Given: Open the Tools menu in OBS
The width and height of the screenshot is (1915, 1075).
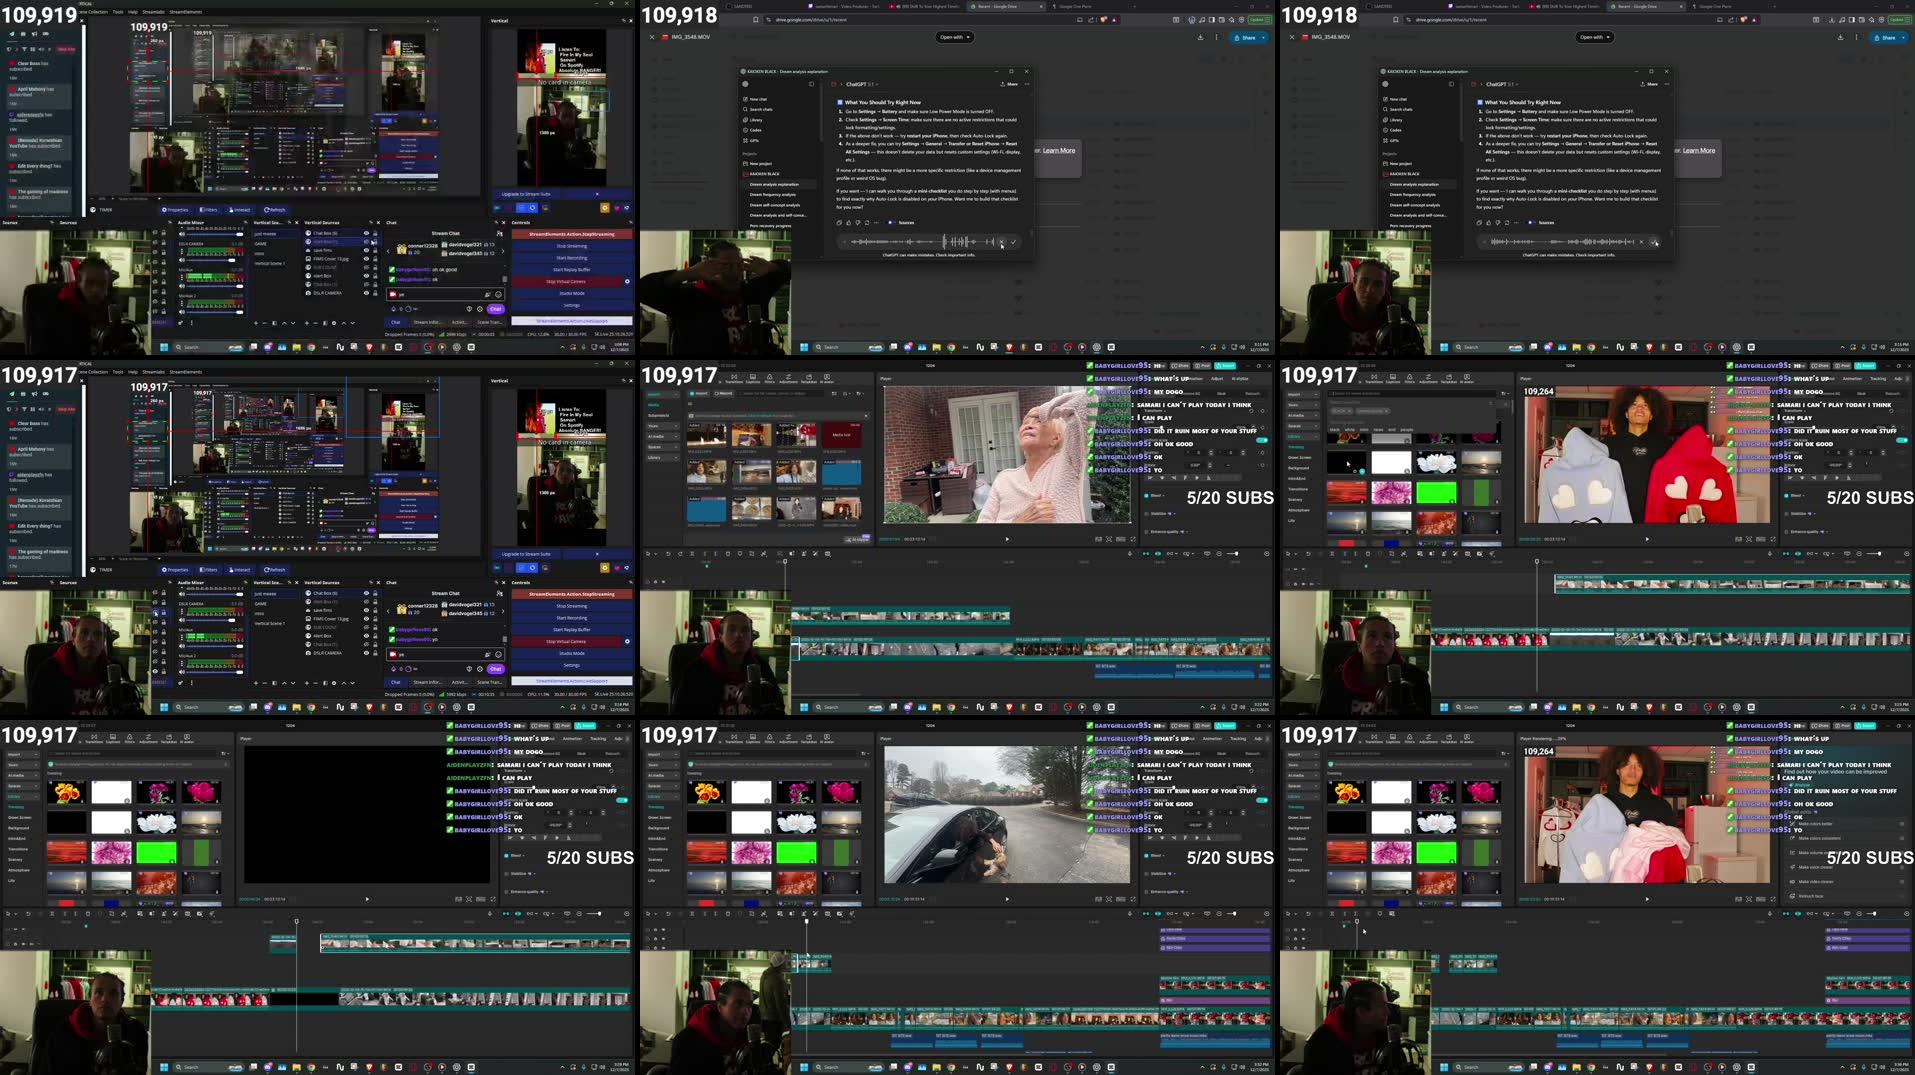Looking at the screenshot, I should [117, 11].
